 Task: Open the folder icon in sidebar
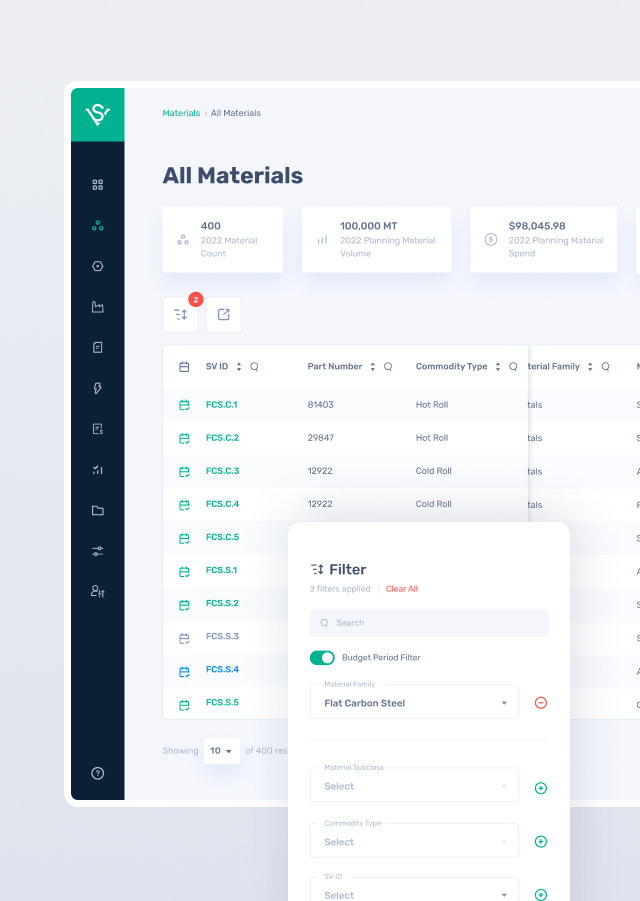98,510
